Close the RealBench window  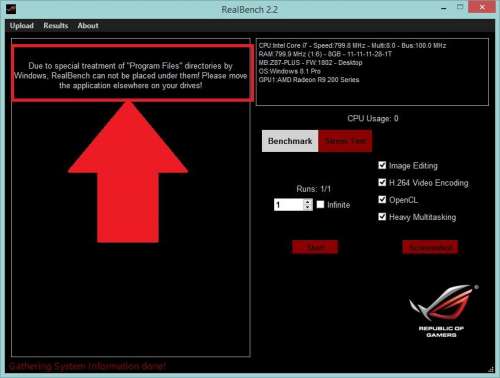(x=482, y=7)
